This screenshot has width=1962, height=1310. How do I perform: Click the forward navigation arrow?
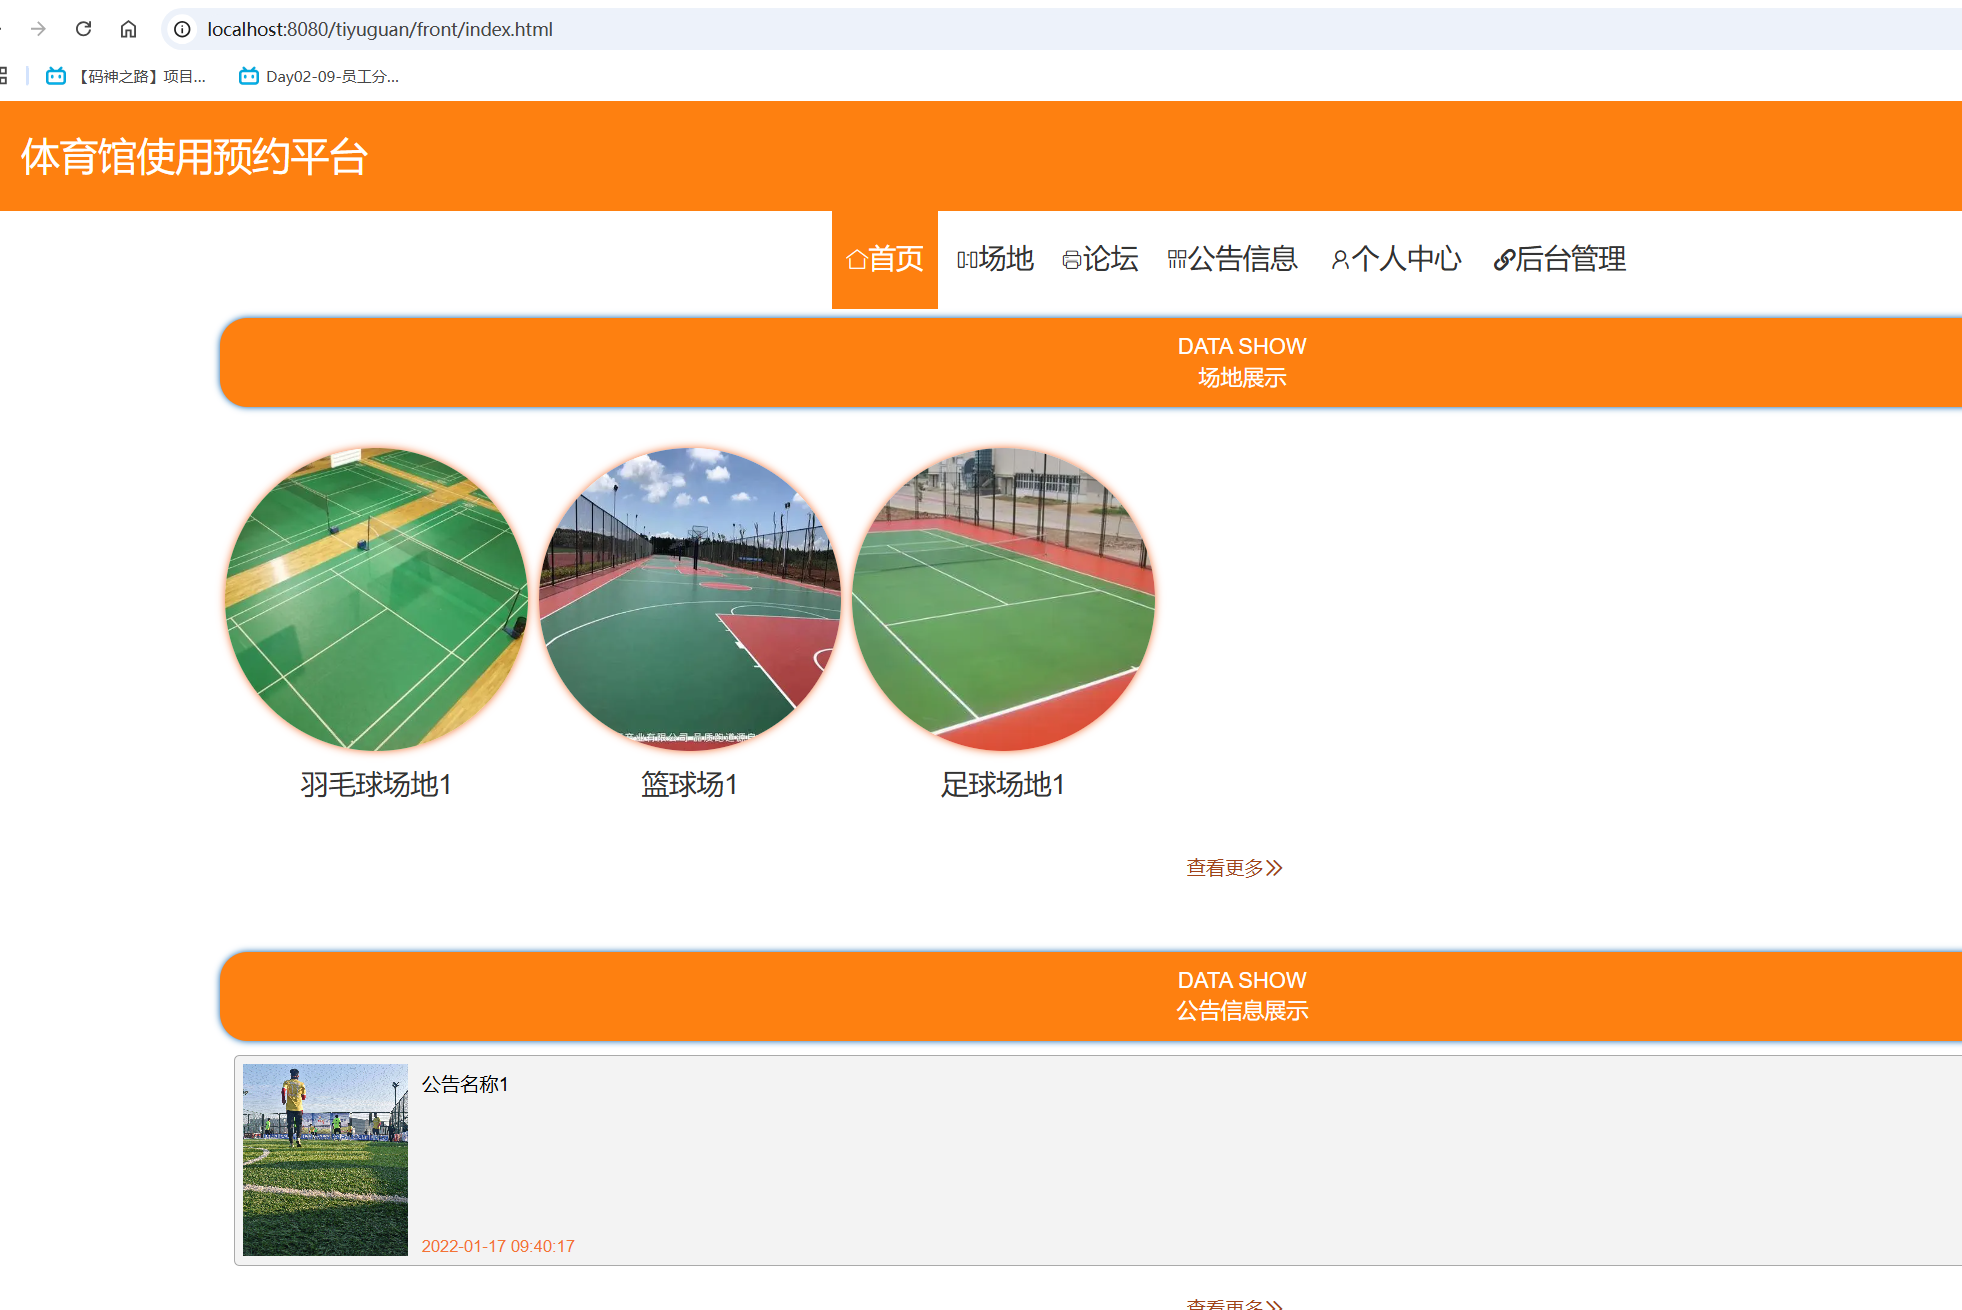pos(38,29)
